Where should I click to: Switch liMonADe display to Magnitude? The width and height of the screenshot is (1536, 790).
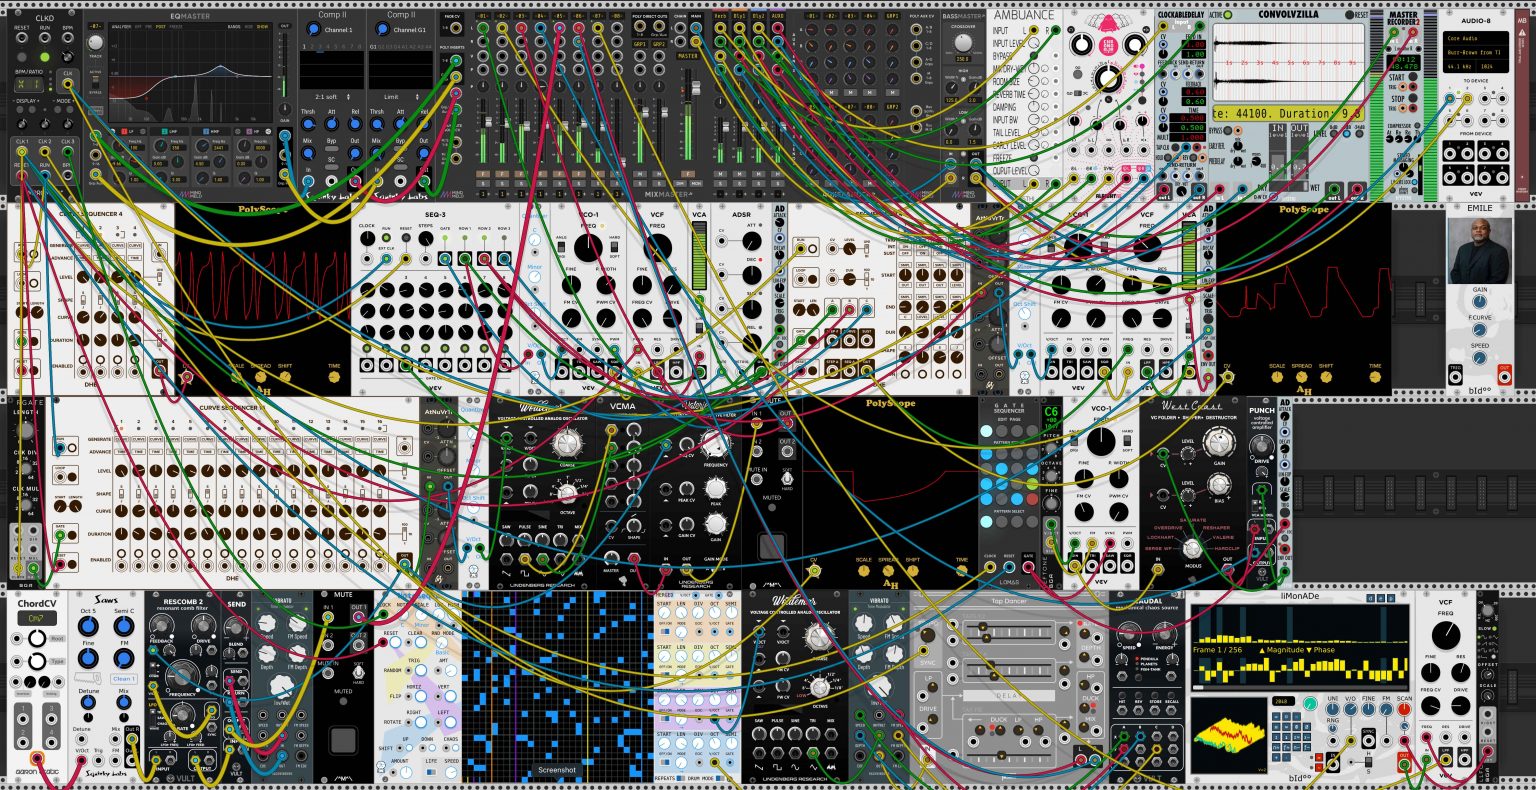(1280, 650)
